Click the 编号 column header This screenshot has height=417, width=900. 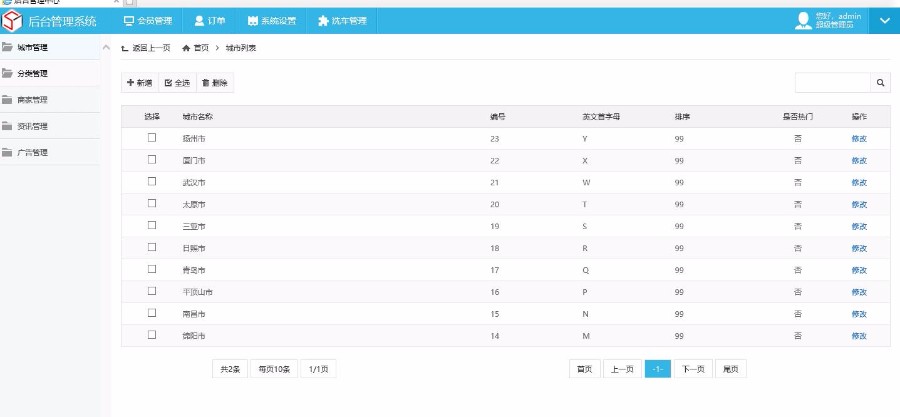tap(498, 116)
